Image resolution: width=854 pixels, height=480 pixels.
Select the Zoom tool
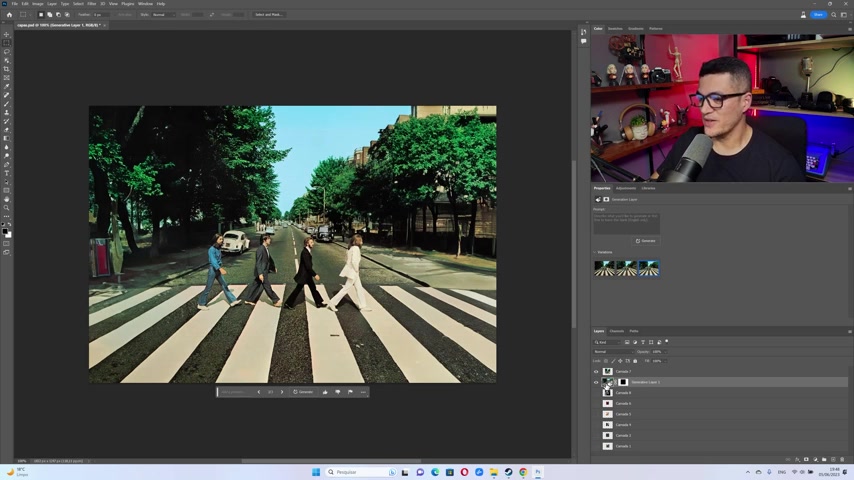tap(7, 208)
